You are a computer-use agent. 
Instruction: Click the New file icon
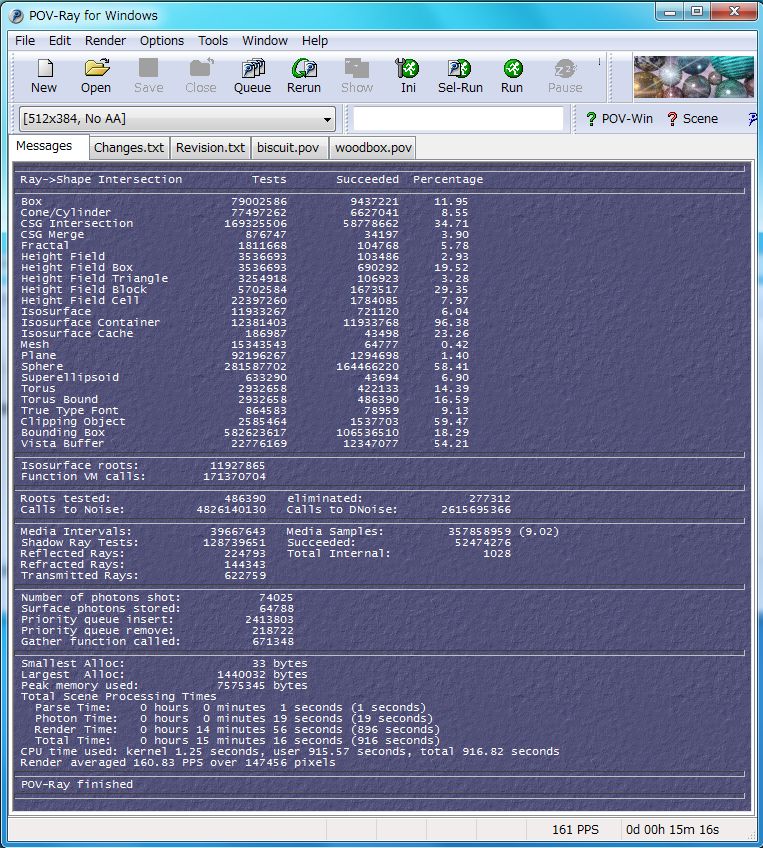[44, 76]
